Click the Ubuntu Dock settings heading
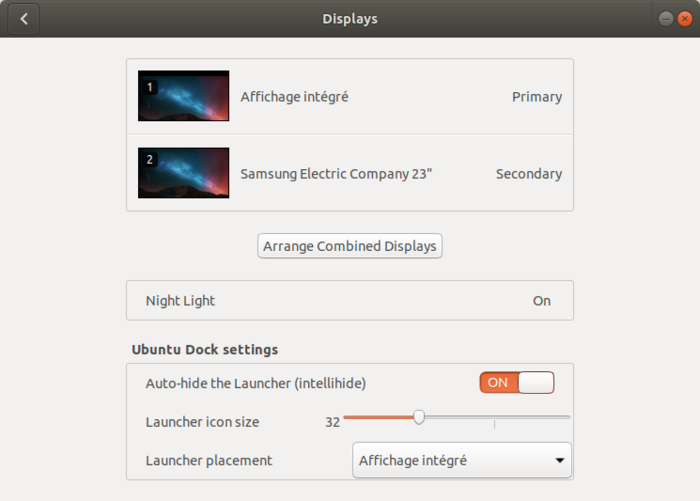 205,350
